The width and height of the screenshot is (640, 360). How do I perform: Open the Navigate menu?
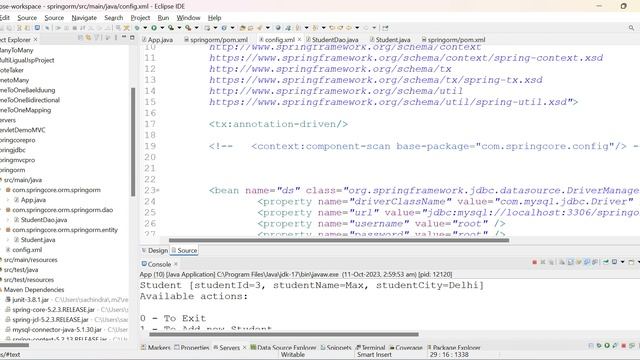tap(84, 18)
